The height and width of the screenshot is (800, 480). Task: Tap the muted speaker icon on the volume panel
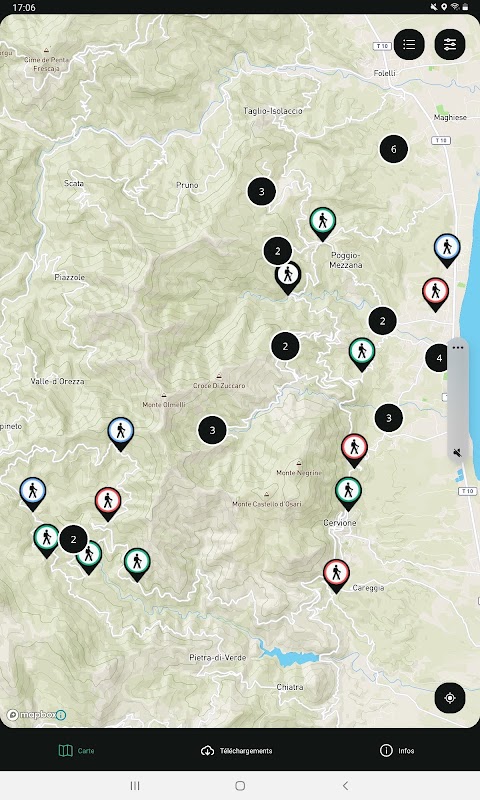click(x=458, y=453)
